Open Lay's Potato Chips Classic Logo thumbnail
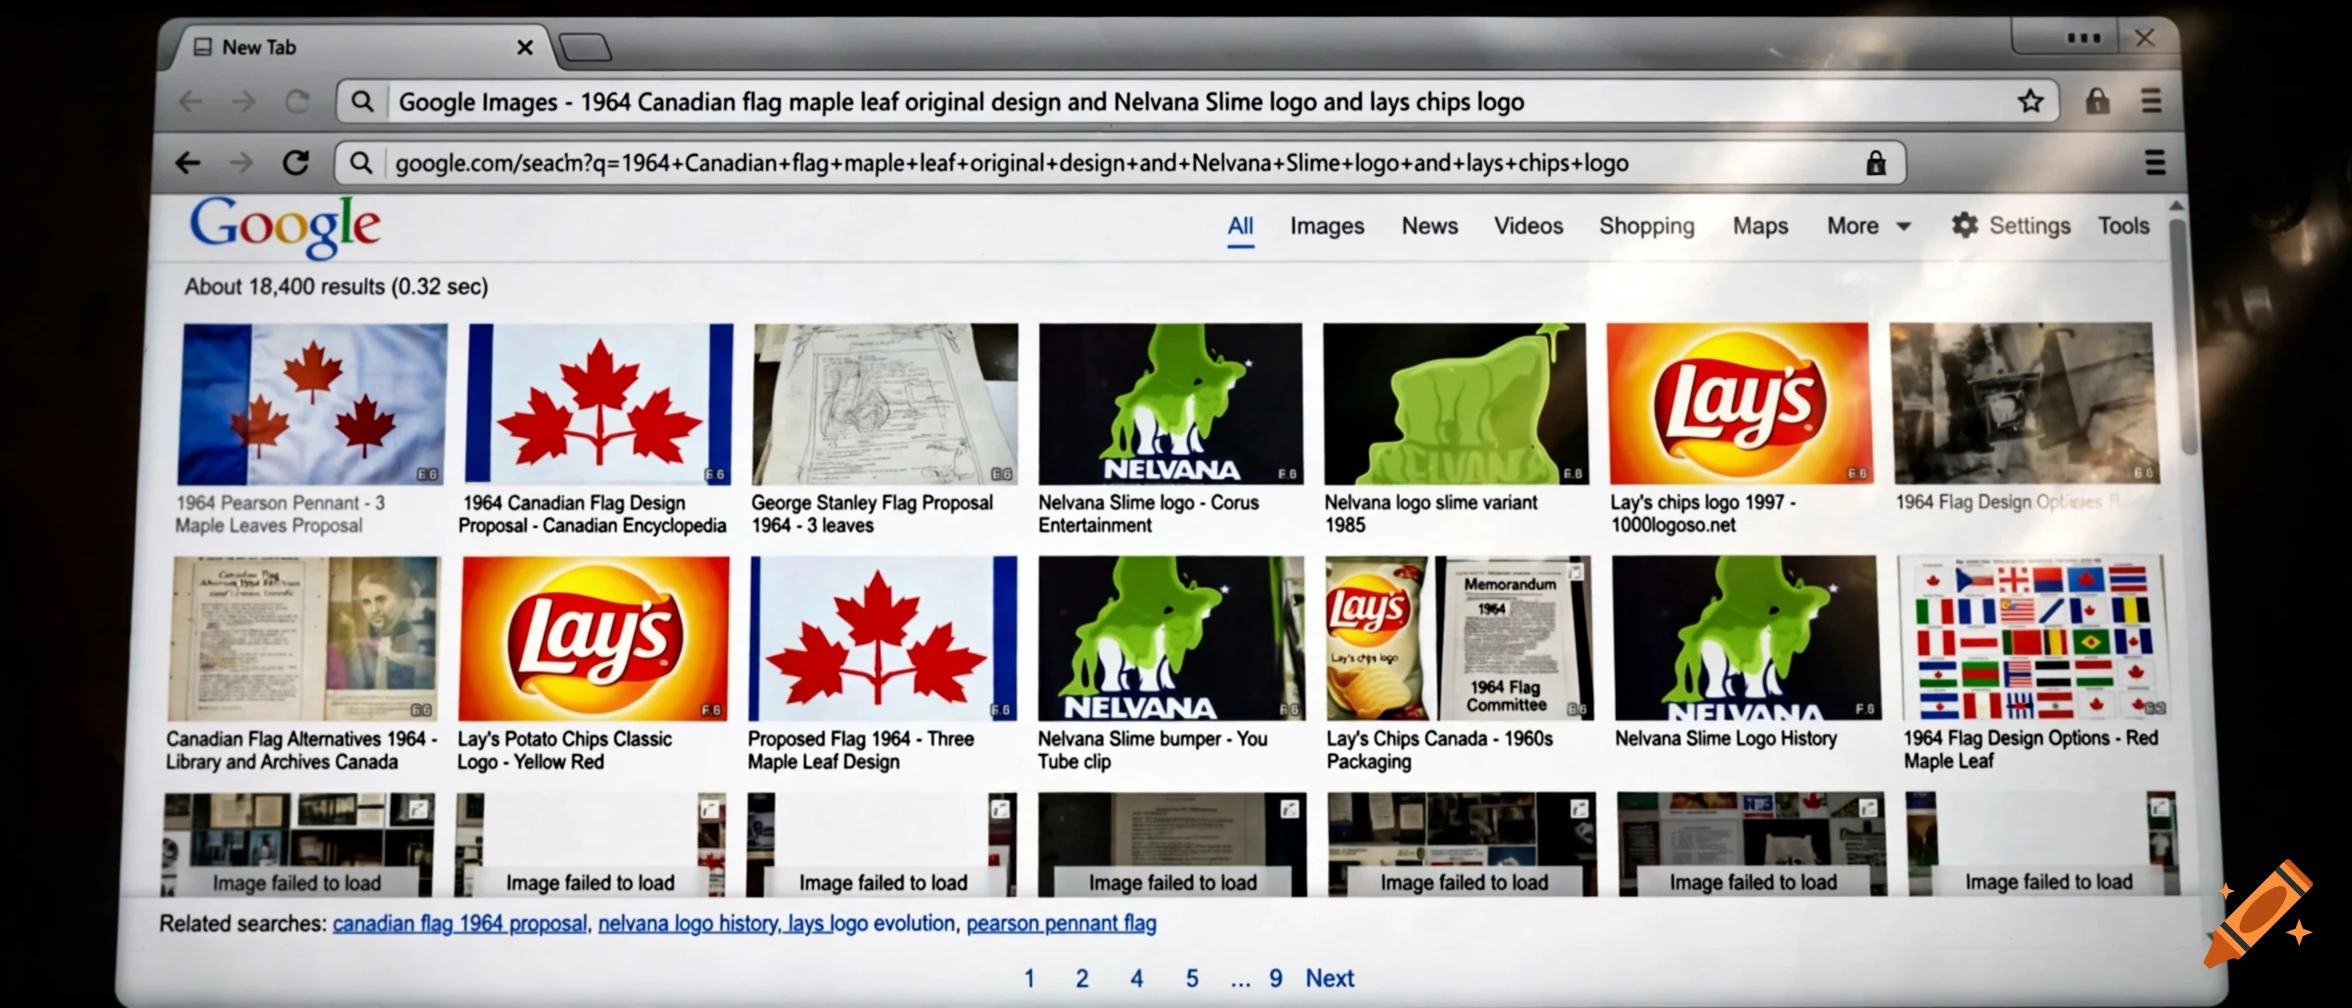2352x1008 pixels. tap(595, 639)
